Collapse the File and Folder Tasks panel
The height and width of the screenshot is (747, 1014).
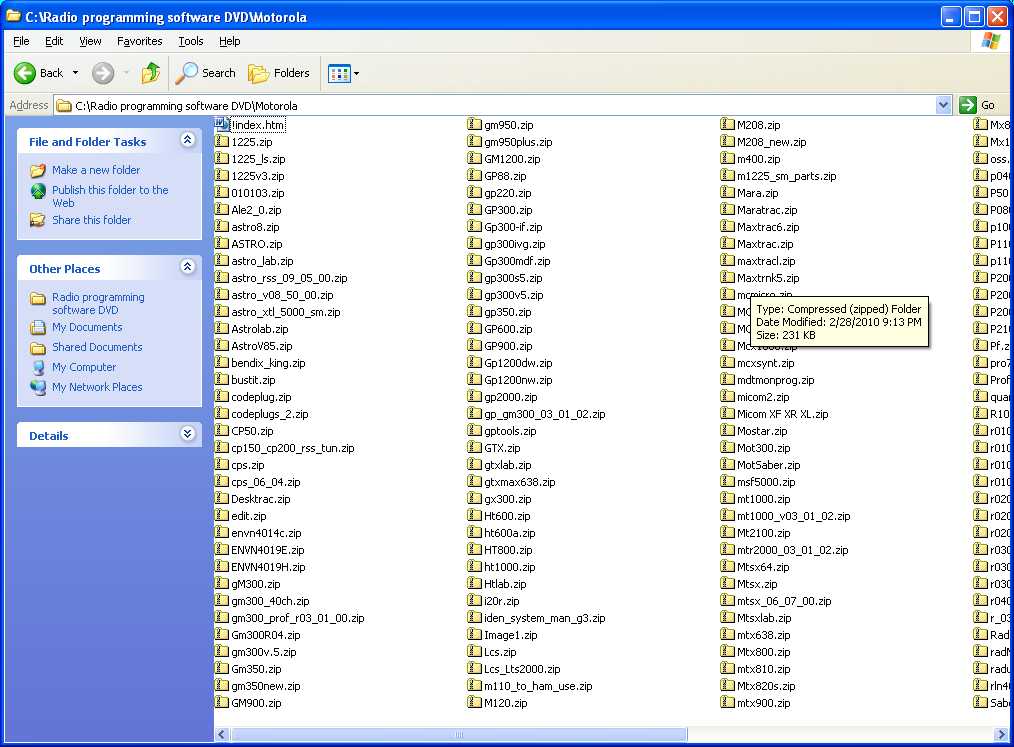click(x=187, y=141)
